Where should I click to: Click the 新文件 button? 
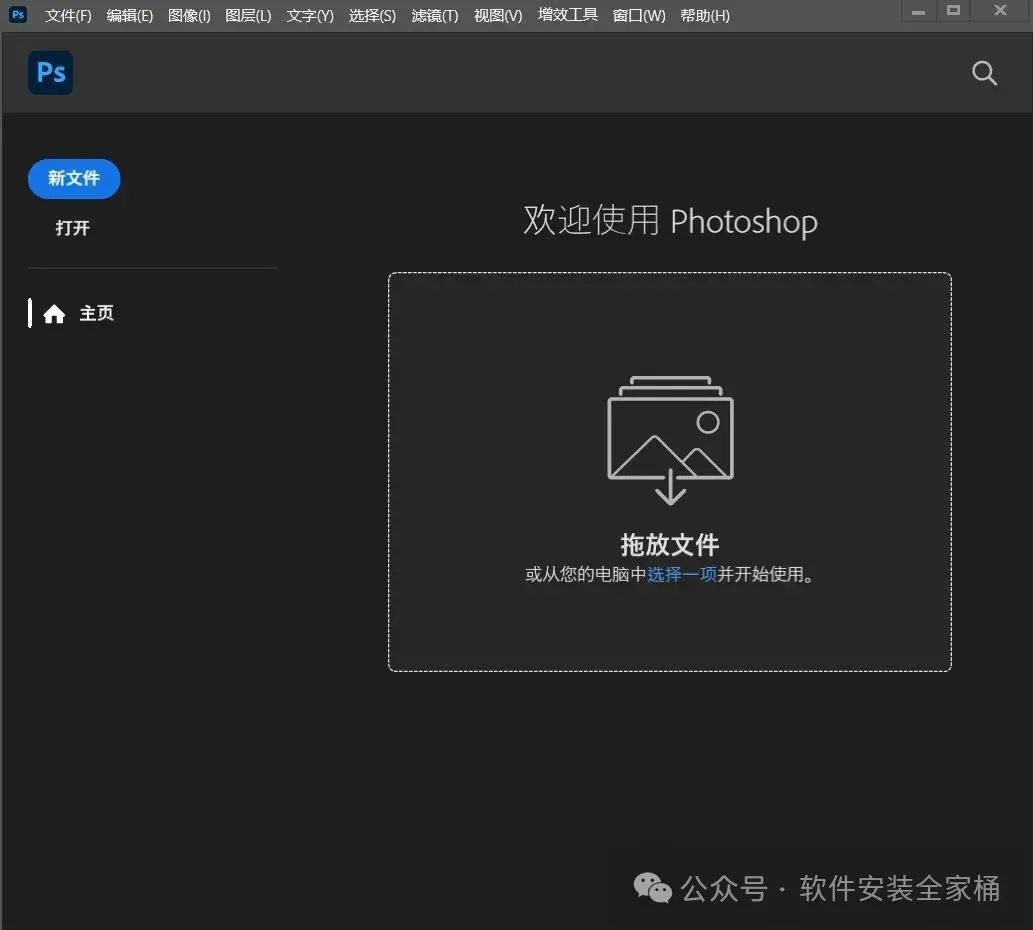[74, 178]
